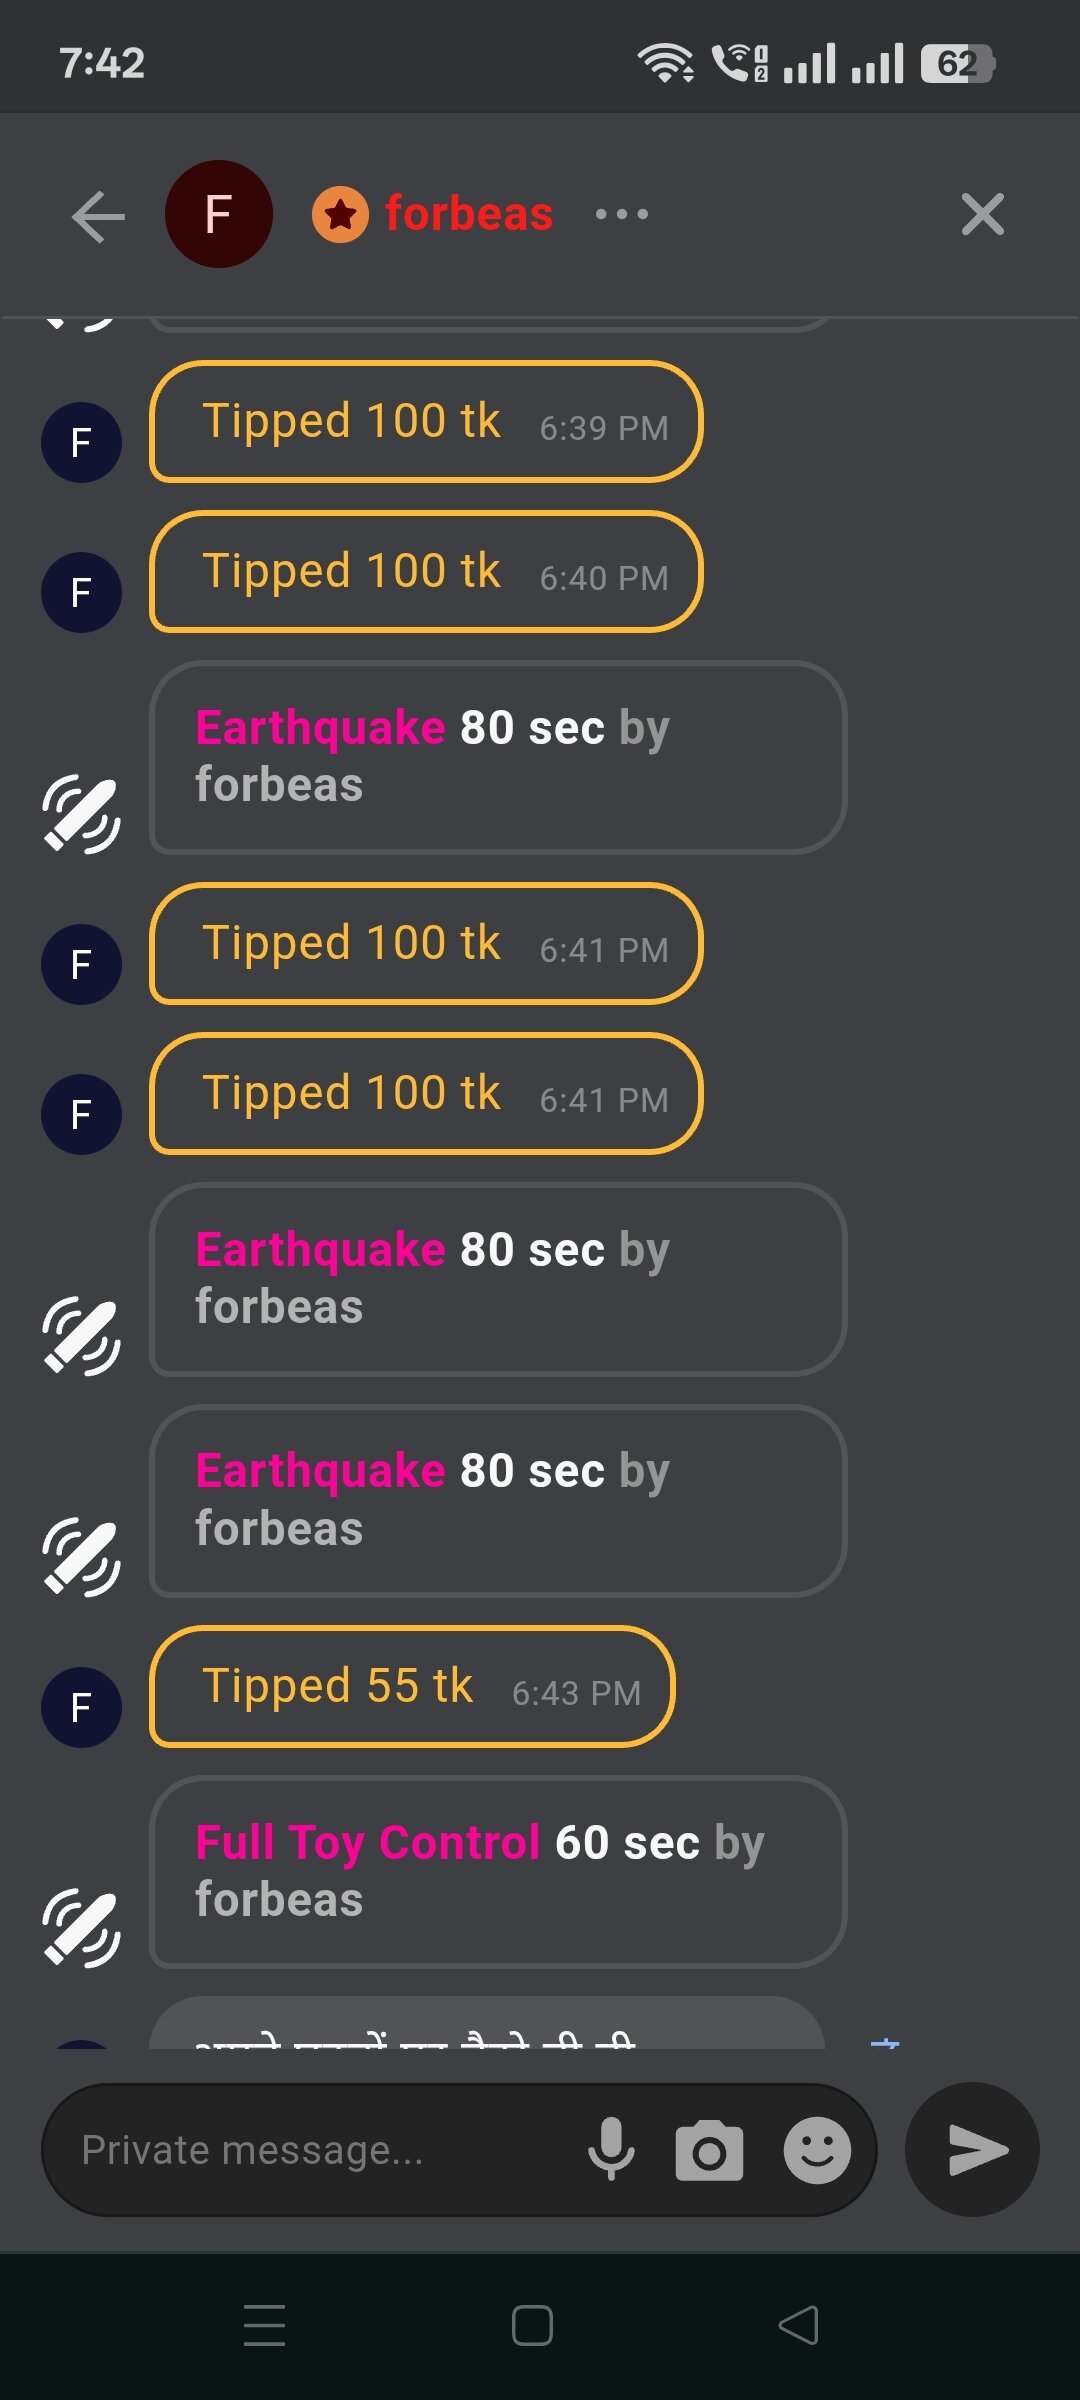Tap the Tipped 55 tk message bubble
Viewport: 1080px width, 2400px height.
pos(412,1687)
